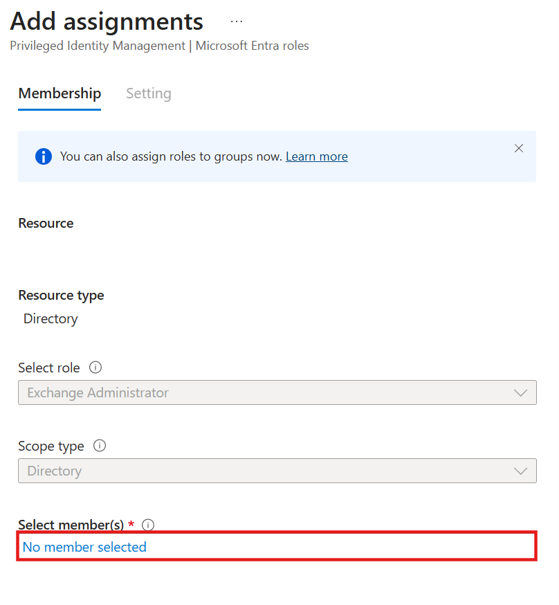Open the ellipsis menu beside Add assignments
This screenshot has width=559, height=605.
pos(236,22)
